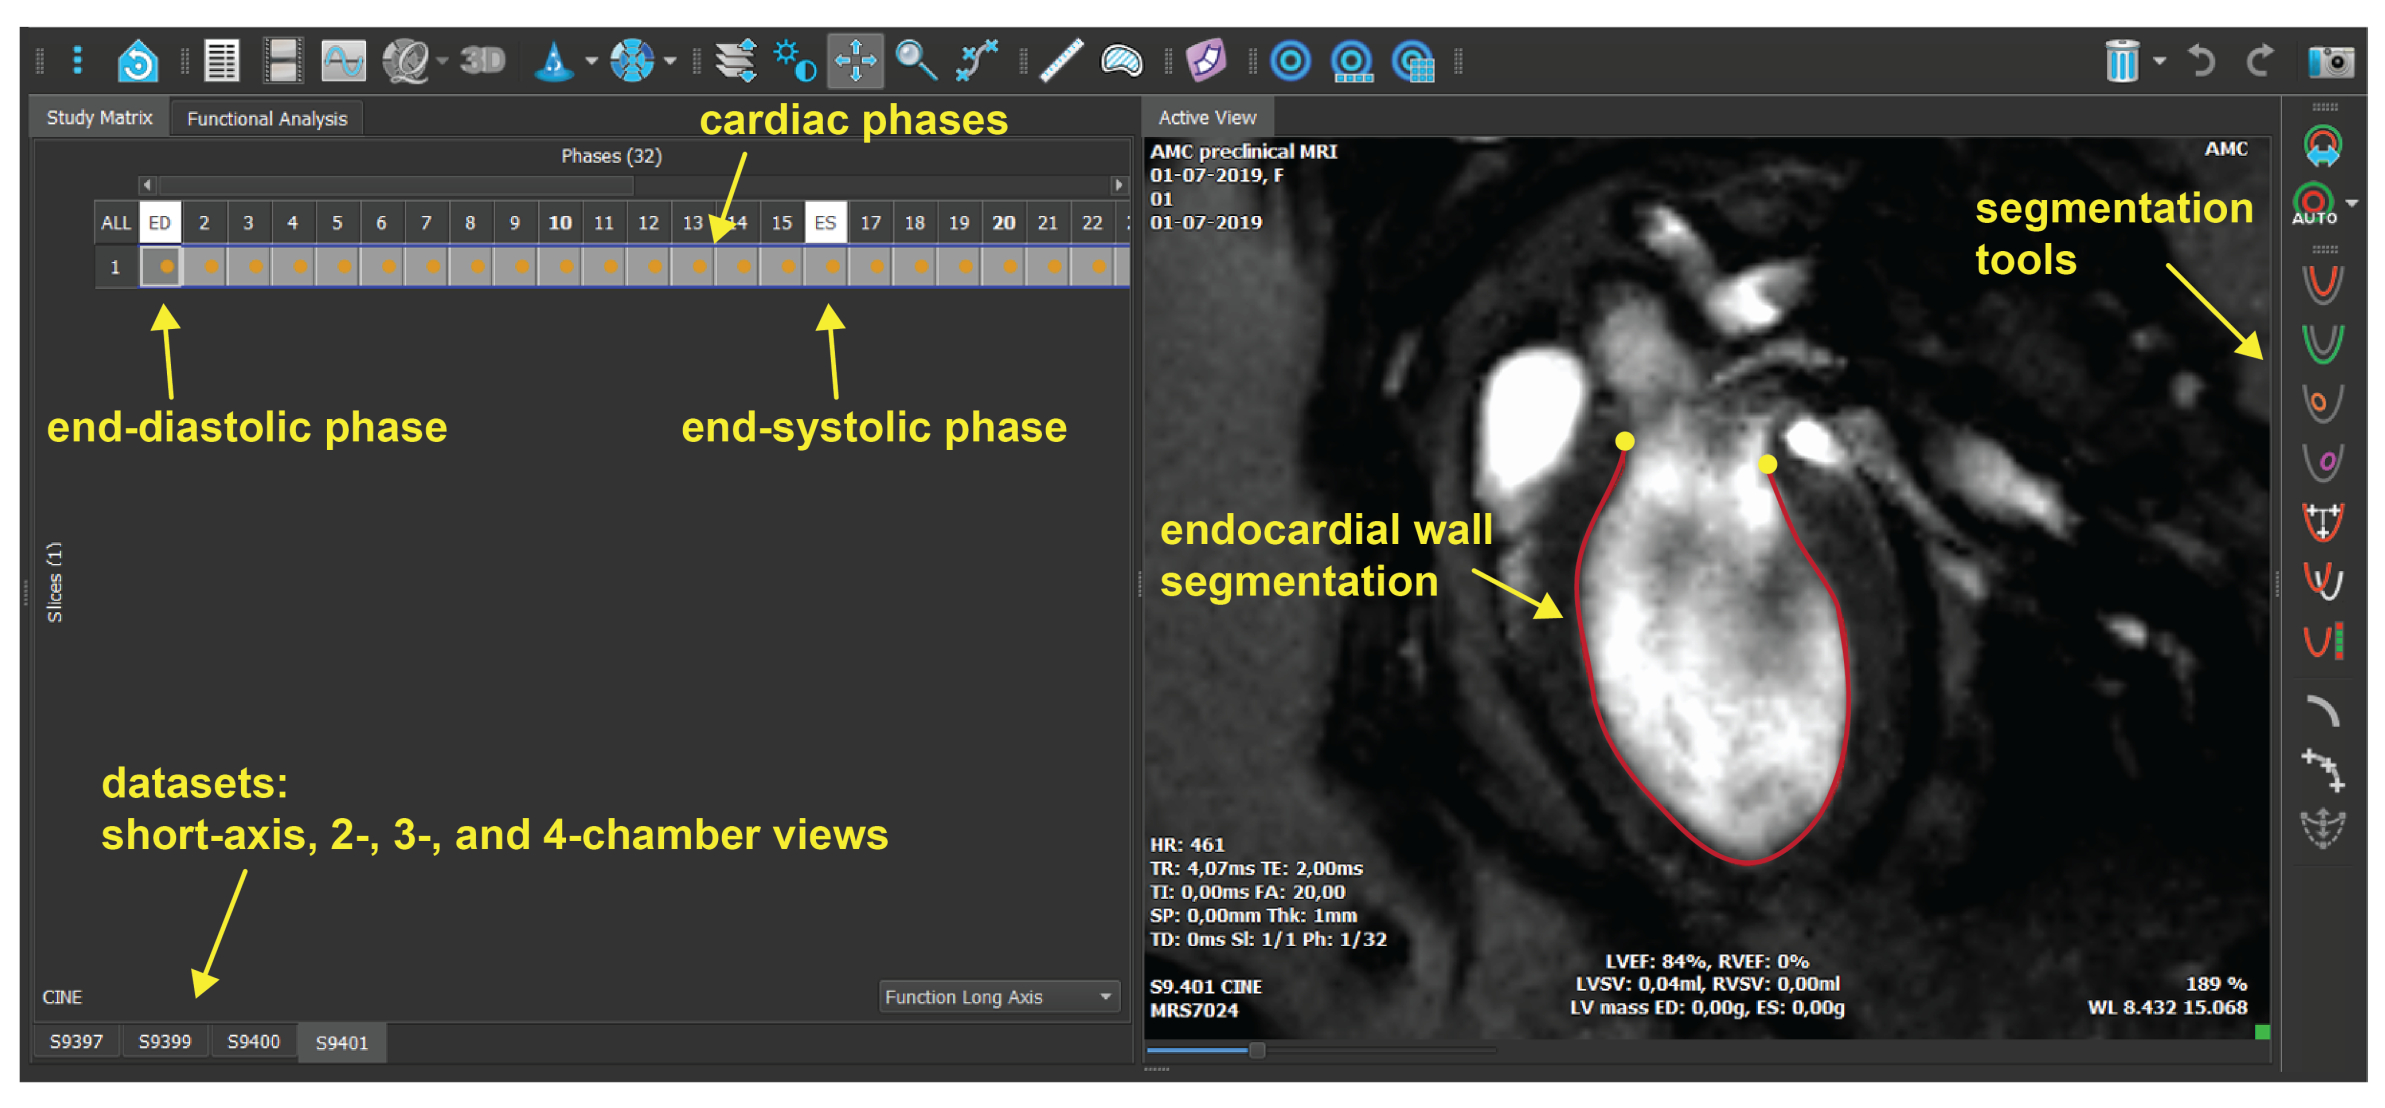Select the ES phase header cell
Viewport: 2385px width, 1108px height.
pos(825,222)
